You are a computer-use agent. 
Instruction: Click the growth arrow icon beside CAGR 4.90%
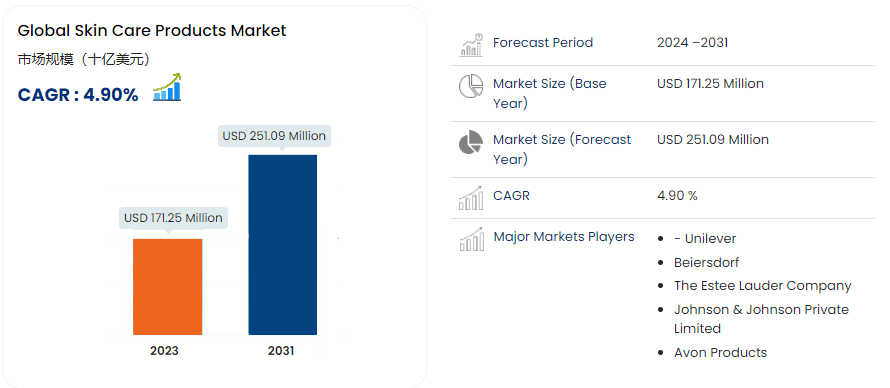coord(167,87)
